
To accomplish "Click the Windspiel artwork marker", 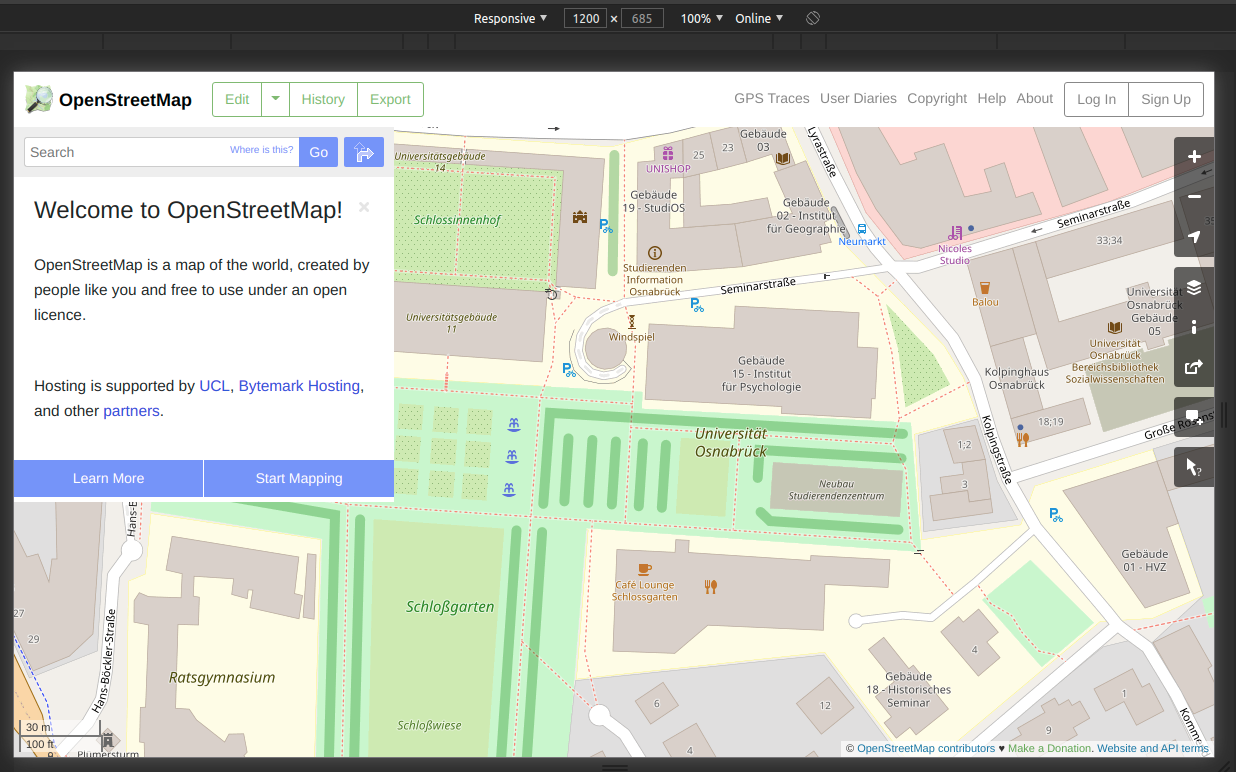I will point(631,322).
